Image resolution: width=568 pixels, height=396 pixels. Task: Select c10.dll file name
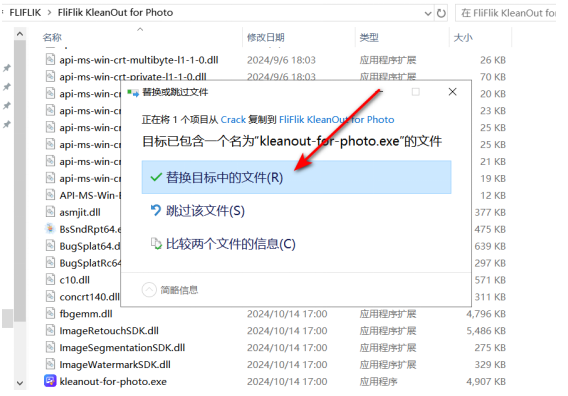click(x=74, y=280)
